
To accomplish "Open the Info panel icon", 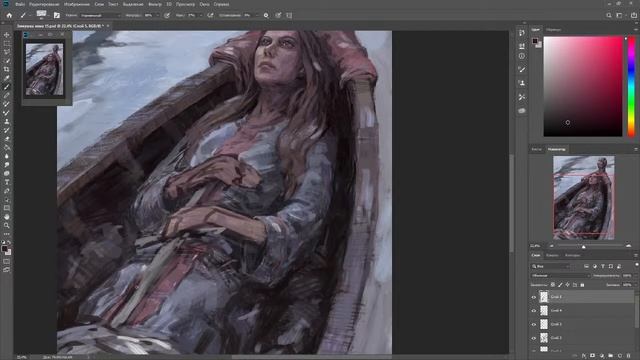I will pyautogui.click(x=522, y=56).
